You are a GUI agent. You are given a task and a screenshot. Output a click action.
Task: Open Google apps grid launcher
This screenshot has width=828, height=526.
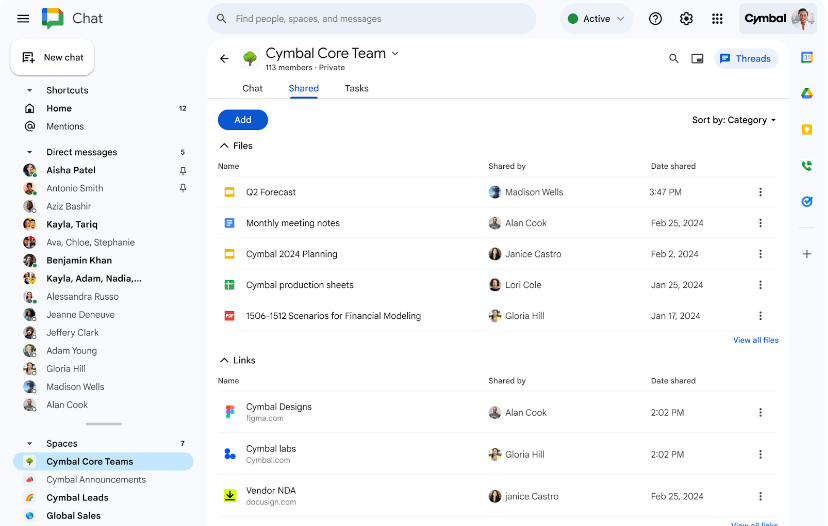(717, 19)
